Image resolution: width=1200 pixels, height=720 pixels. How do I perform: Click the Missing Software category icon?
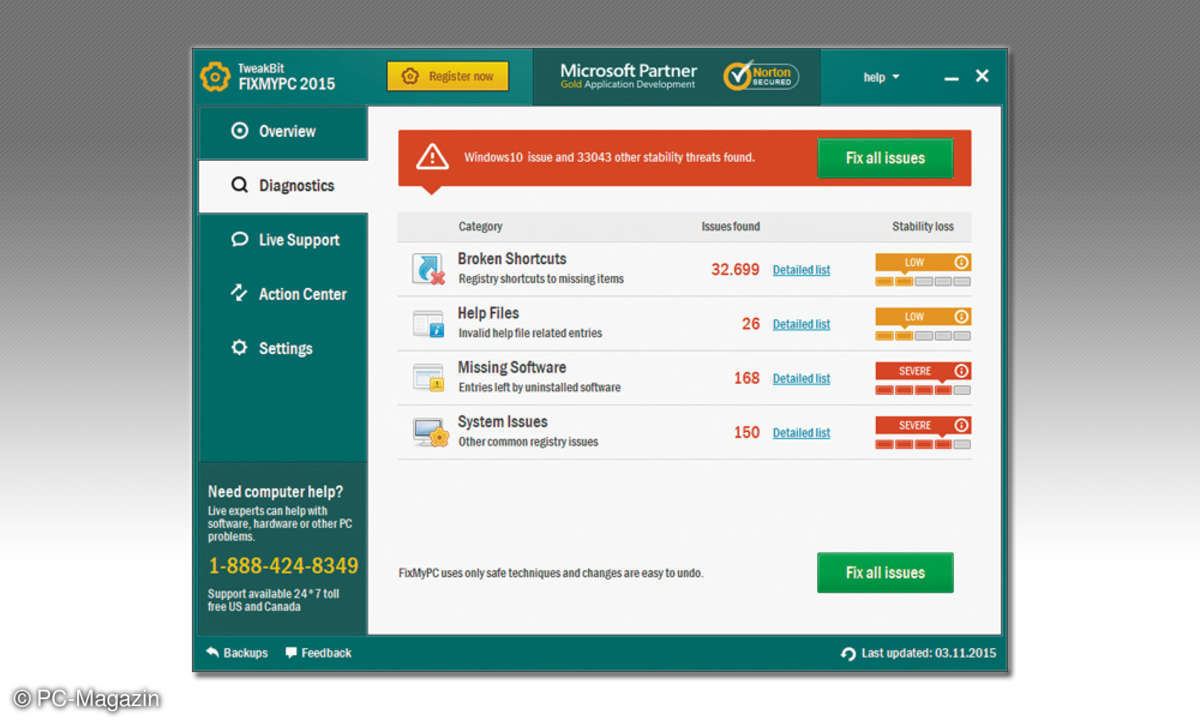(x=428, y=378)
